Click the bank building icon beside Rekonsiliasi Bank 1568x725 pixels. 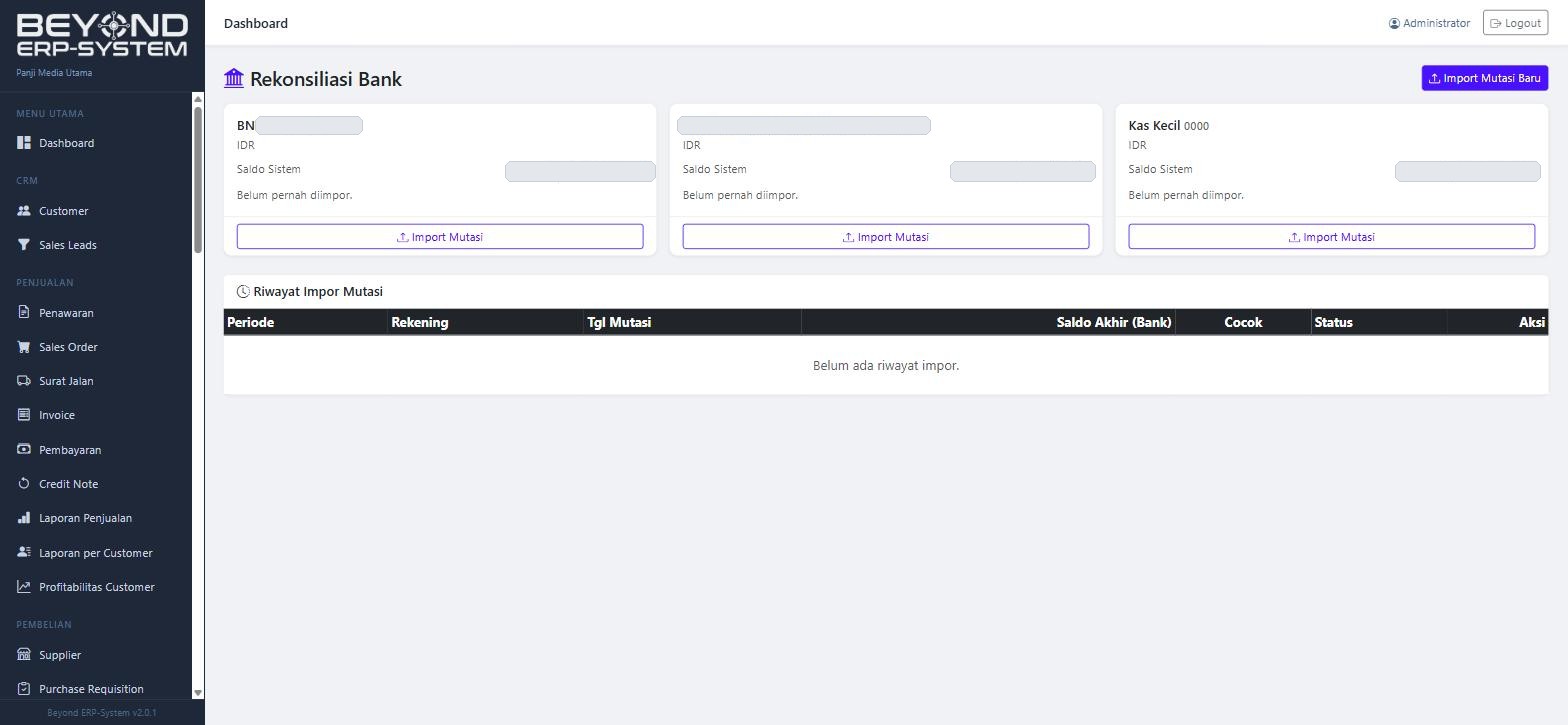tap(234, 78)
